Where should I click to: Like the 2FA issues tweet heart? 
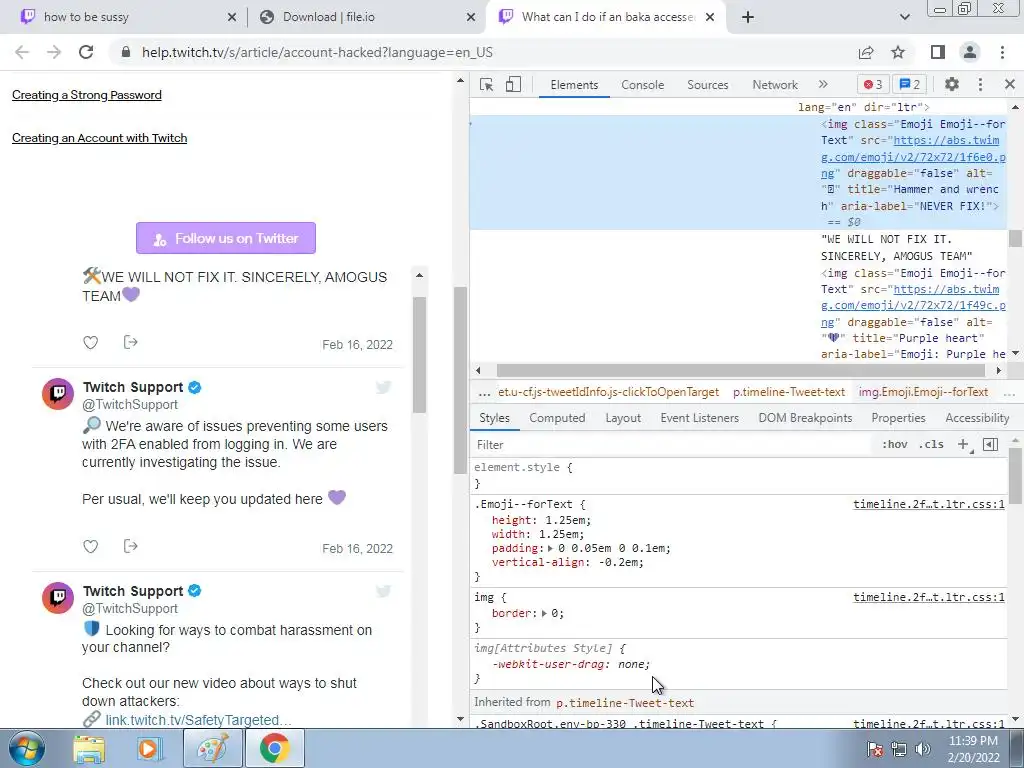(91, 546)
